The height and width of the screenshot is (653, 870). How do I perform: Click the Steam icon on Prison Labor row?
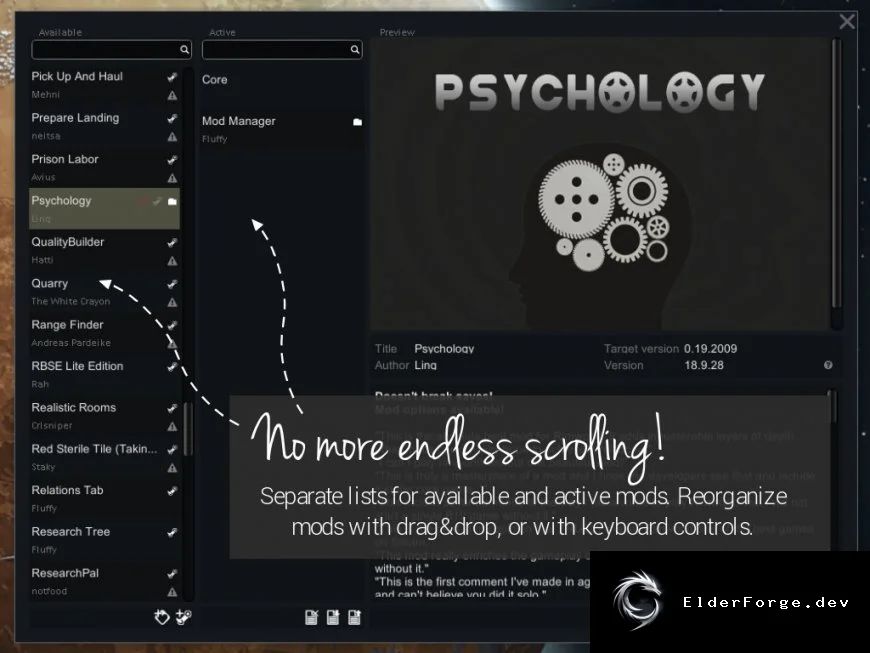172,160
